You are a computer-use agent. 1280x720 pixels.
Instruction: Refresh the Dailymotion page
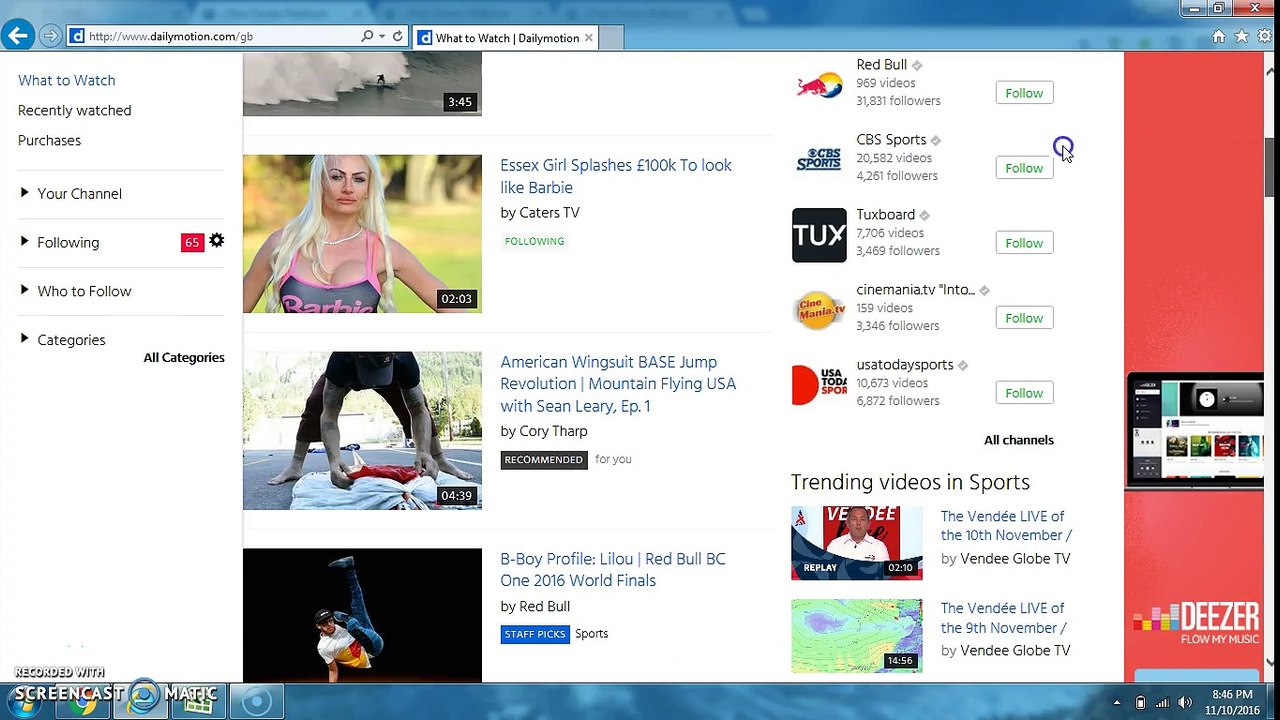click(x=397, y=36)
